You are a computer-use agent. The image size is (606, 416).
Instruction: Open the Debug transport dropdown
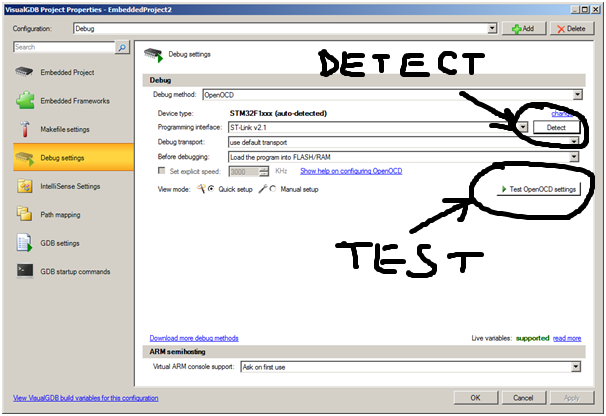(x=574, y=142)
